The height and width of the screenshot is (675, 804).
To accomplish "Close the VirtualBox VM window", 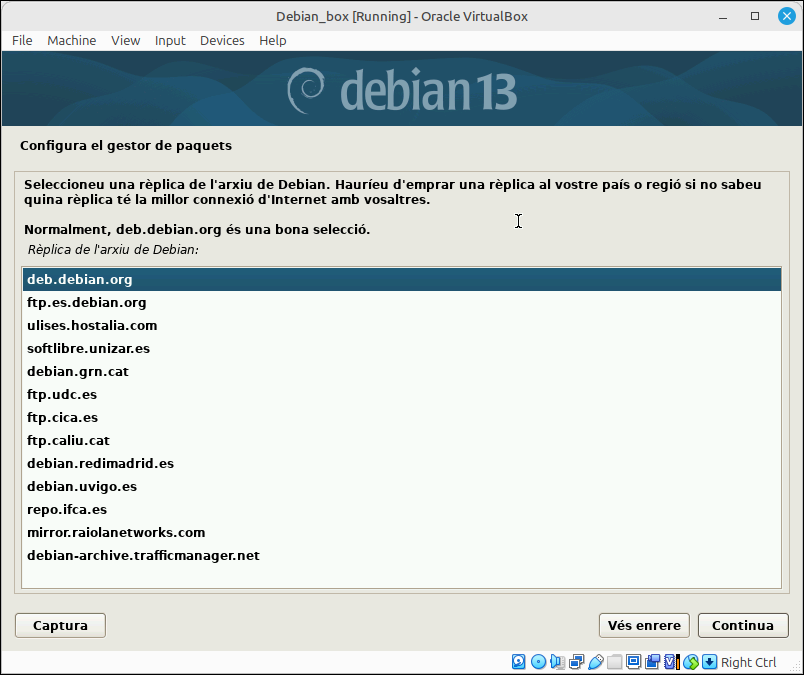I will coord(787,16).
